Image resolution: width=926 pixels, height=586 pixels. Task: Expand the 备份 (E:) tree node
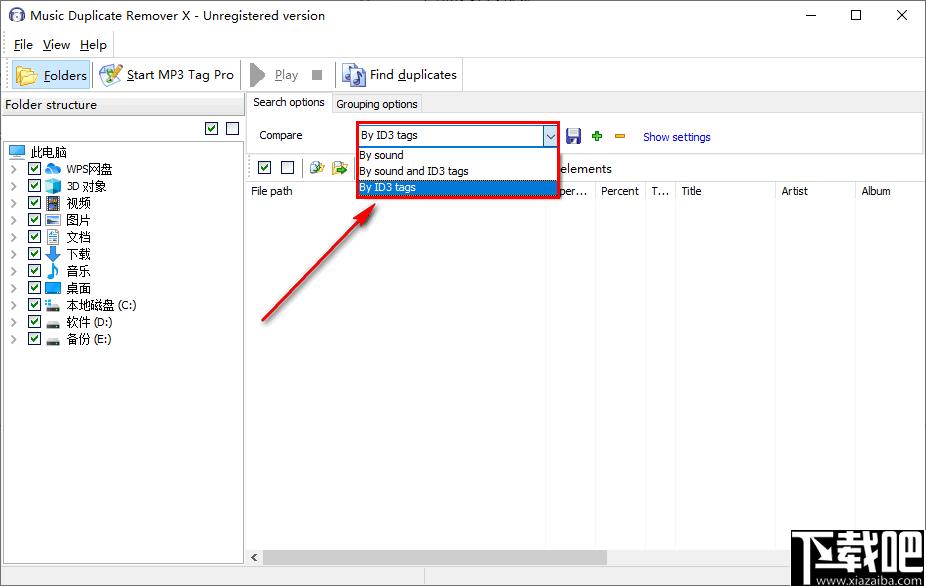click(x=14, y=339)
